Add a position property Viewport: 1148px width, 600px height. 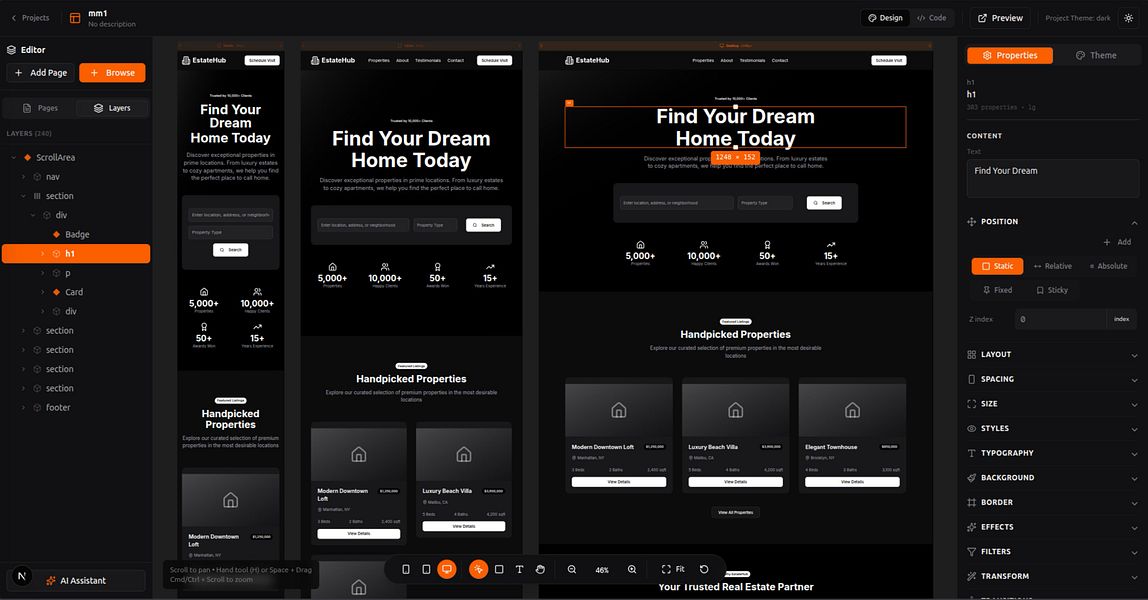tap(1117, 242)
